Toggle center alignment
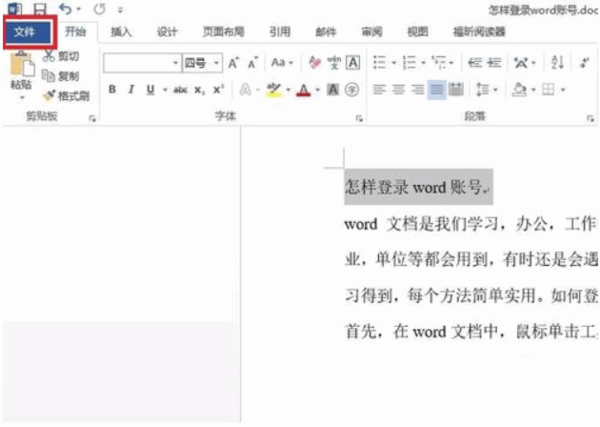 pos(398,90)
